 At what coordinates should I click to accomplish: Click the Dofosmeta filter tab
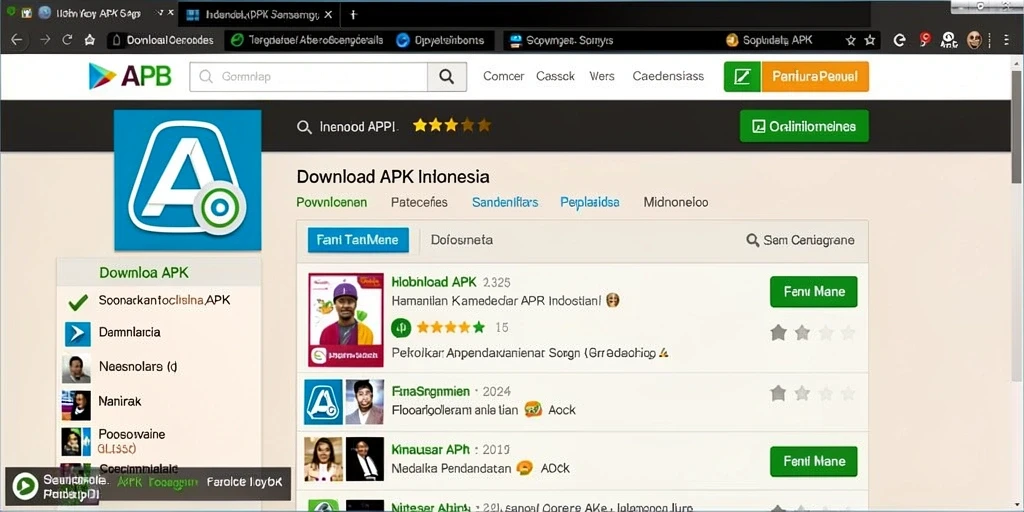click(462, 240)
